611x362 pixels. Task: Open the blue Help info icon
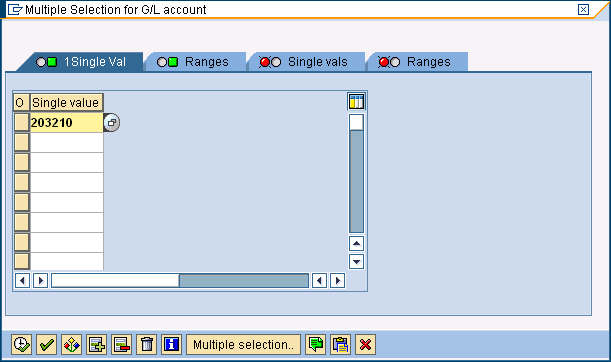pyautogui.click(x=171, y=344)
